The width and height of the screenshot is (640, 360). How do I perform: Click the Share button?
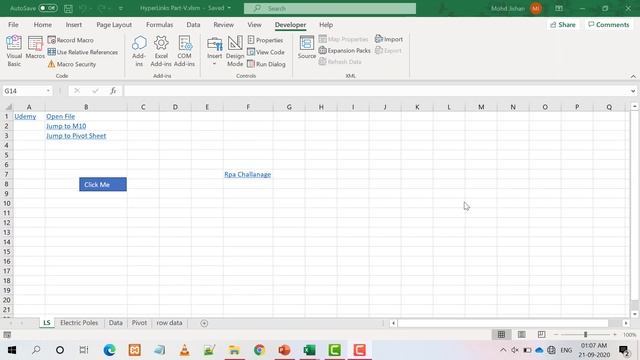click(x=563, y=25)
